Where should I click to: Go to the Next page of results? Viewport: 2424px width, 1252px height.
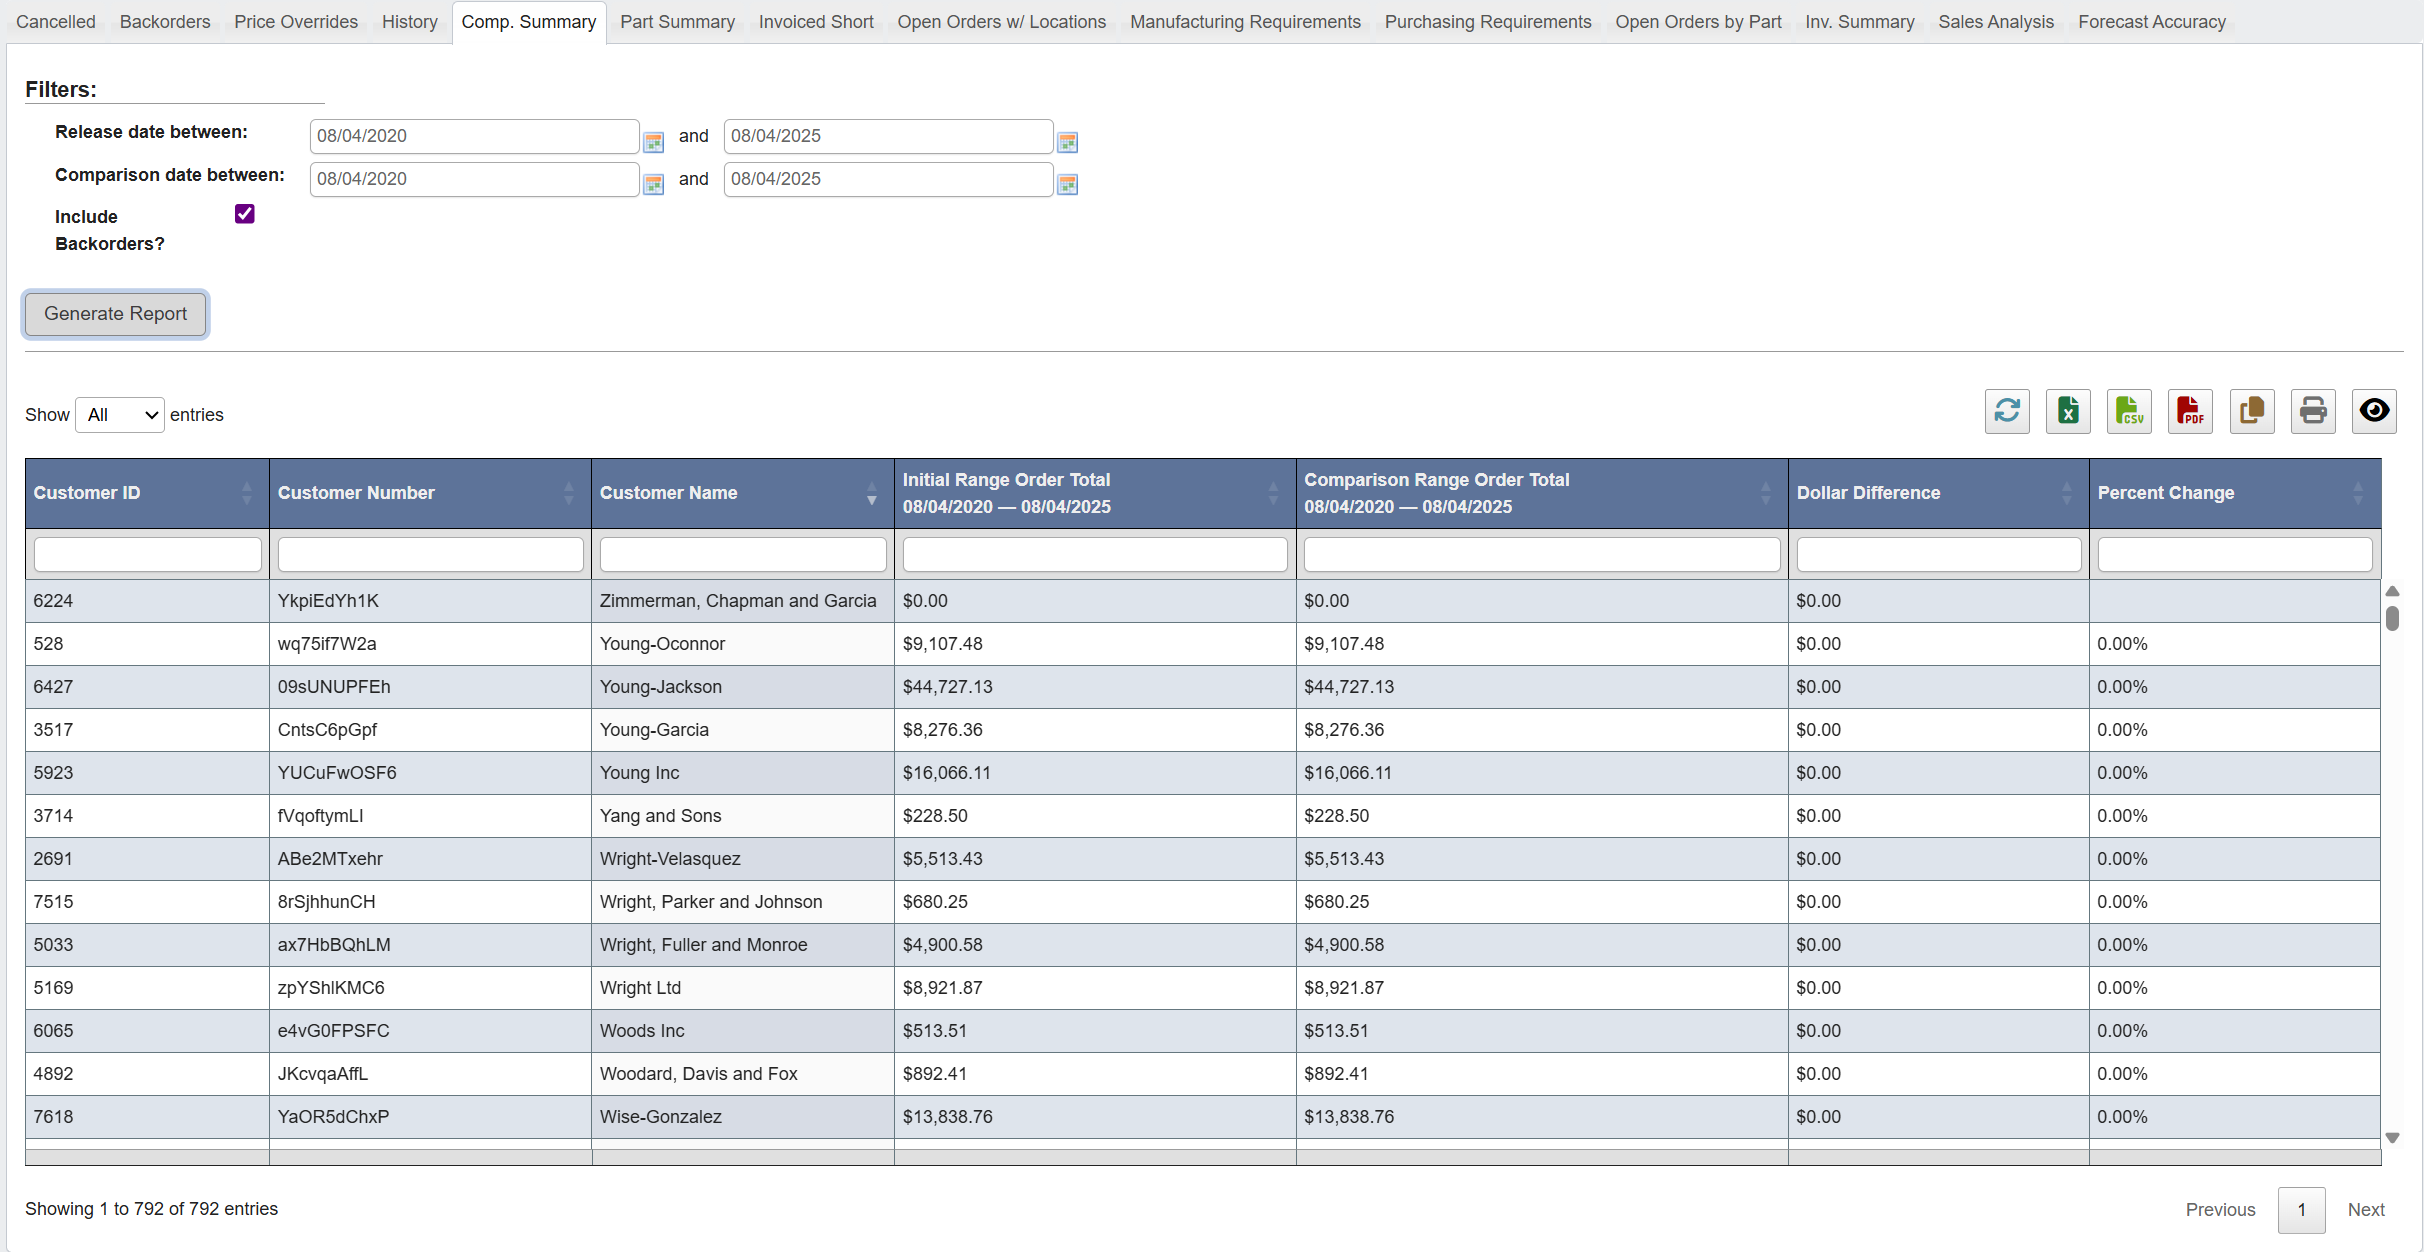coord(2366,1209)
